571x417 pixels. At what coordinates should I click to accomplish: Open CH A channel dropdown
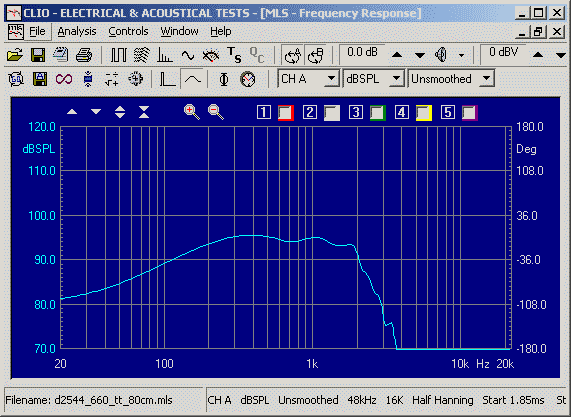coord(331,79)
